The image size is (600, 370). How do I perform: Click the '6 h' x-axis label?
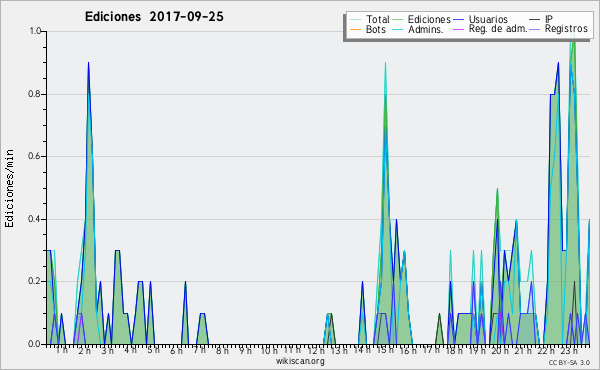[x=176, y=351]
